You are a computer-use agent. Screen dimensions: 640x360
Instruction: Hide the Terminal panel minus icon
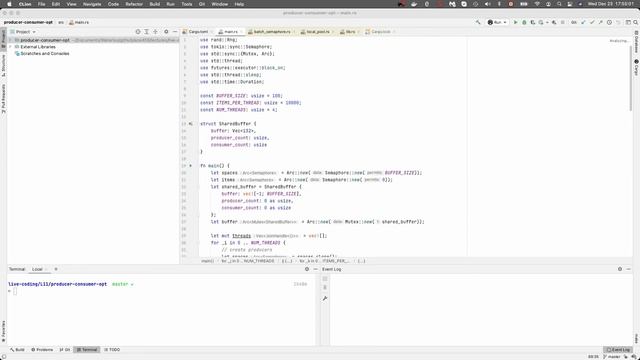316,269
